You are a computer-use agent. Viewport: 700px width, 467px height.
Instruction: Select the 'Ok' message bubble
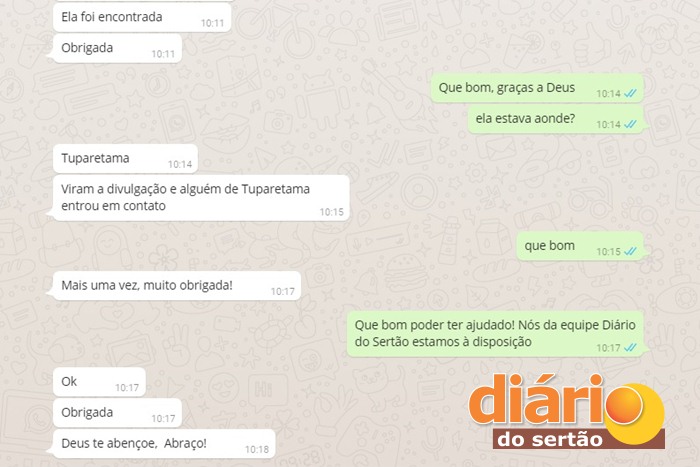(x=99, y=382)
